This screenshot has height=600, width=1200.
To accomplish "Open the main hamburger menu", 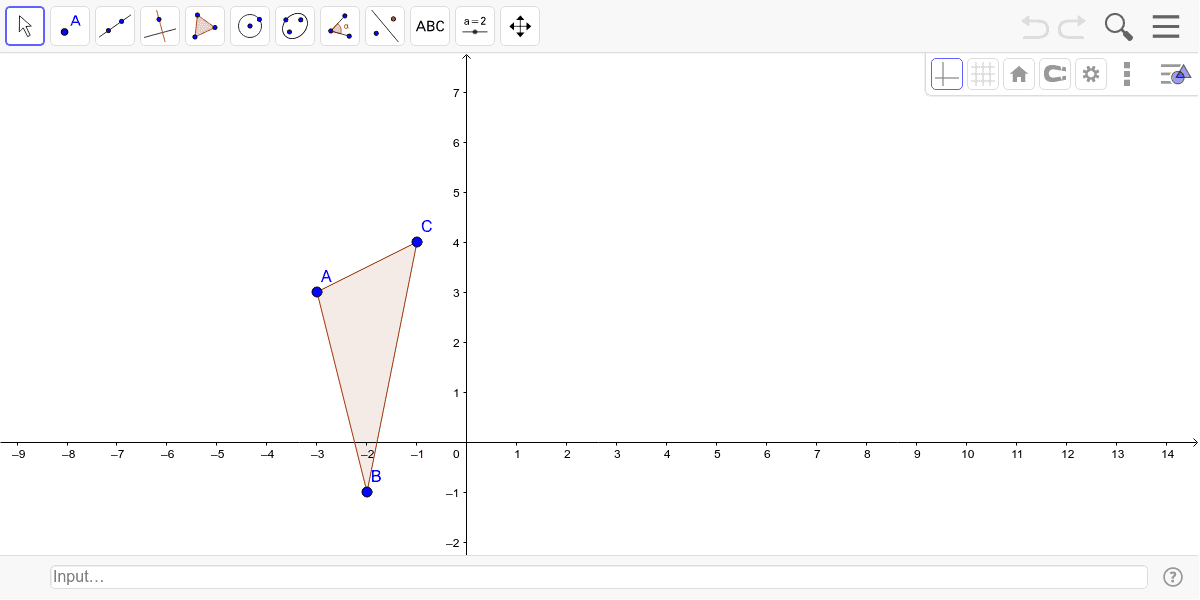I will tap(1166, 27).
